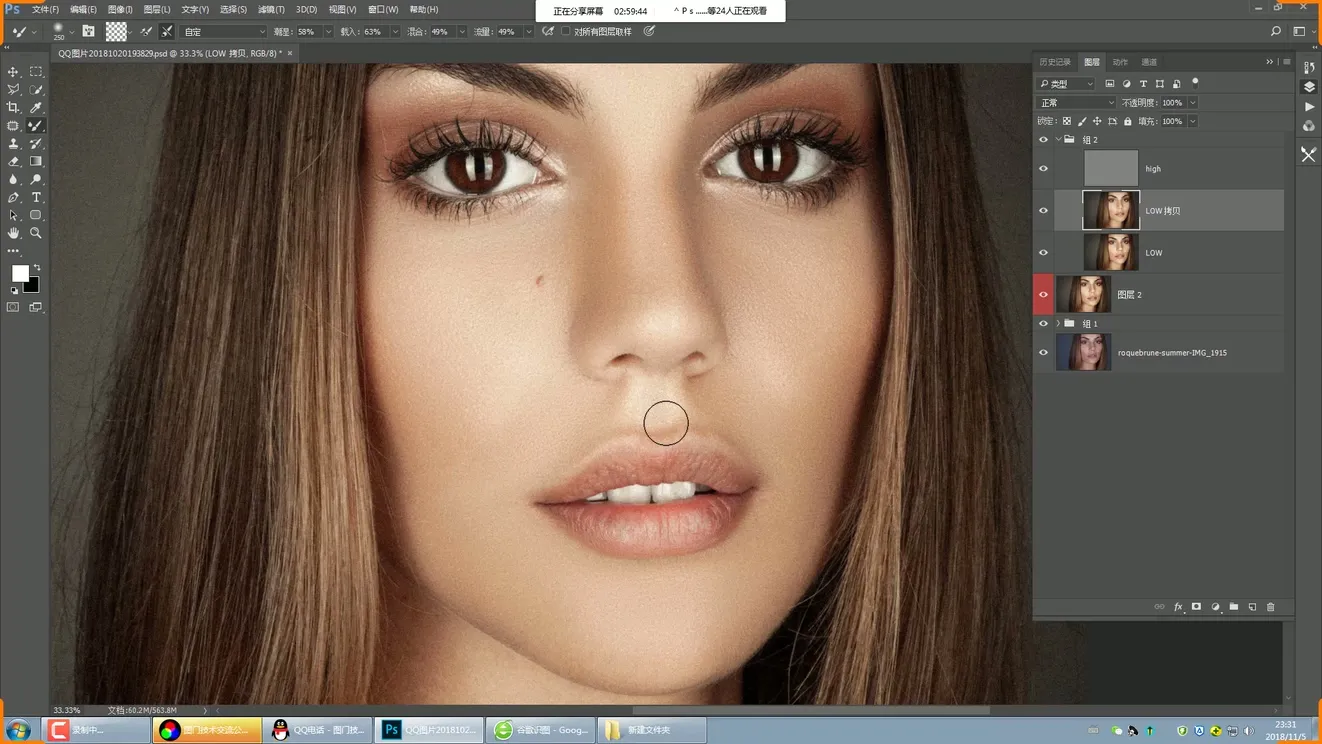The image size is (1322, 744).
Task: Create new adjustment layer icon
Action: [1215, 607]
